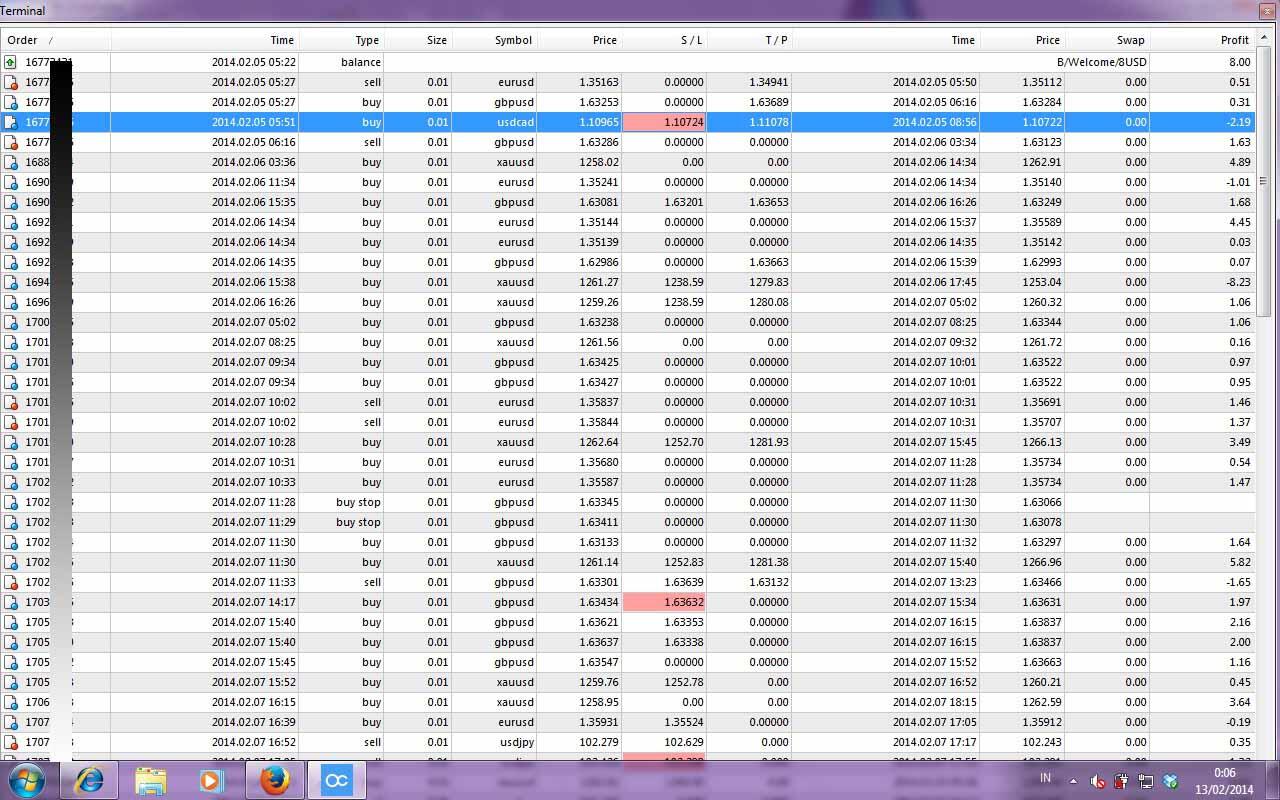The height and width of the screenshot is (800, 1280).
Task: Show hidden system tray icons
Action: pos(1073,781)
